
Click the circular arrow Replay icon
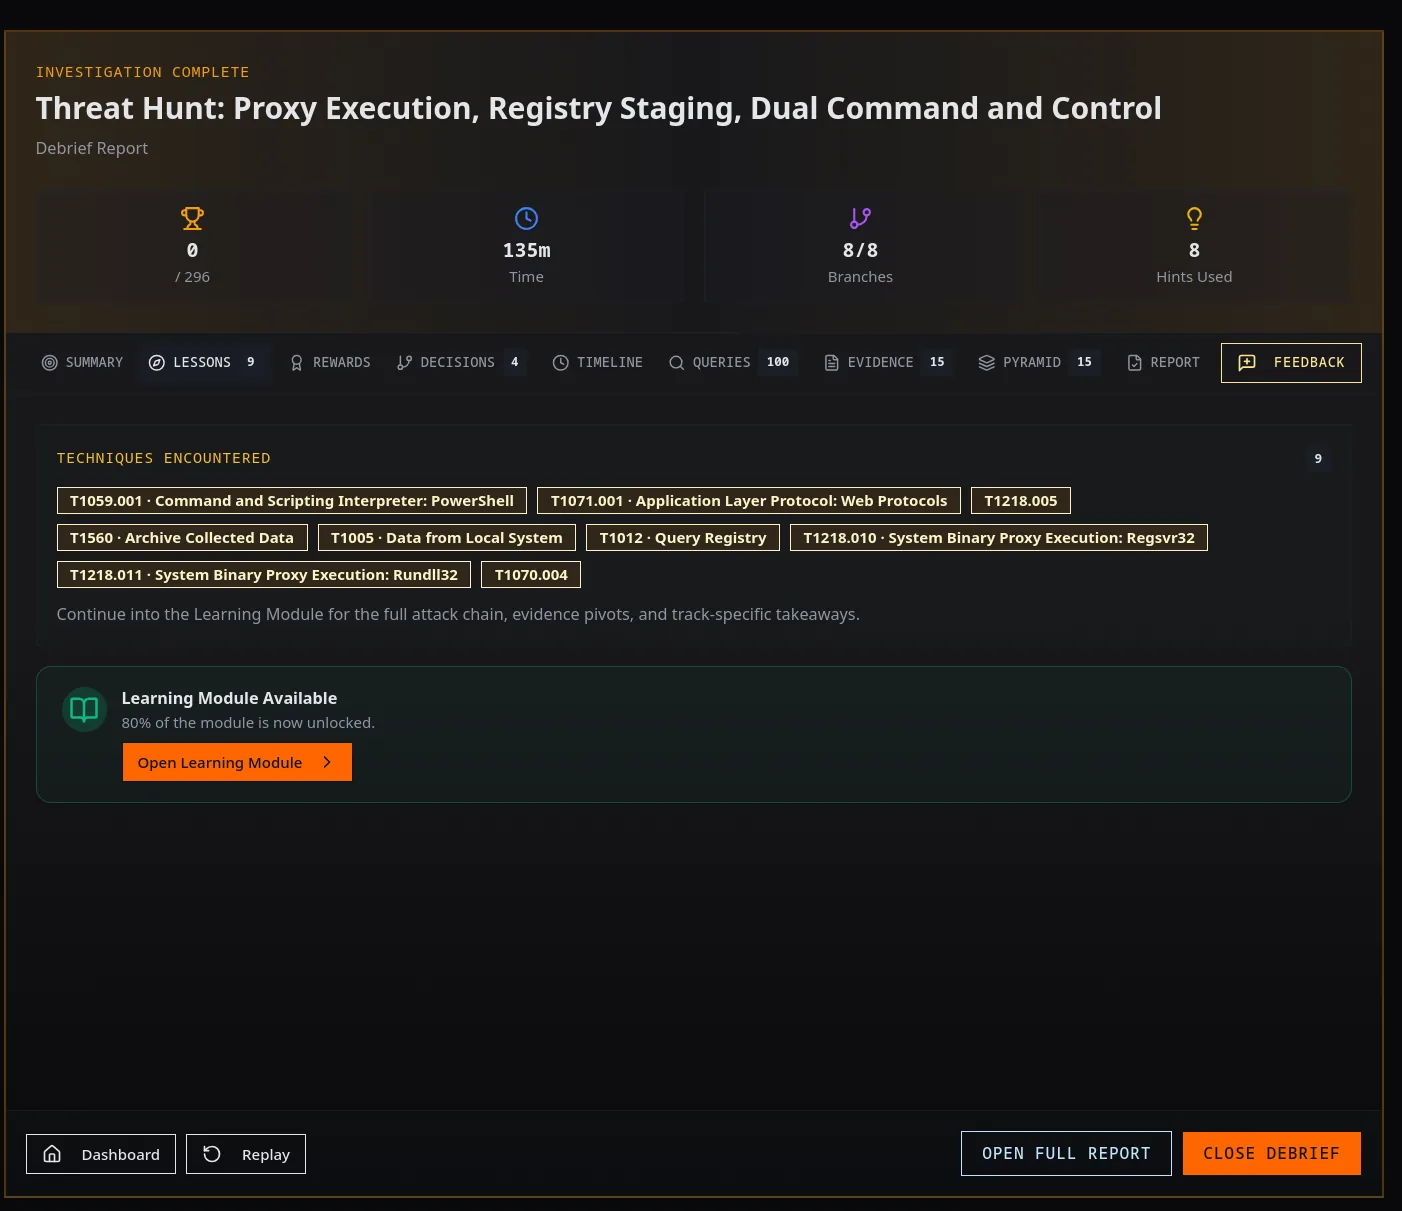tap(212, 1154)
